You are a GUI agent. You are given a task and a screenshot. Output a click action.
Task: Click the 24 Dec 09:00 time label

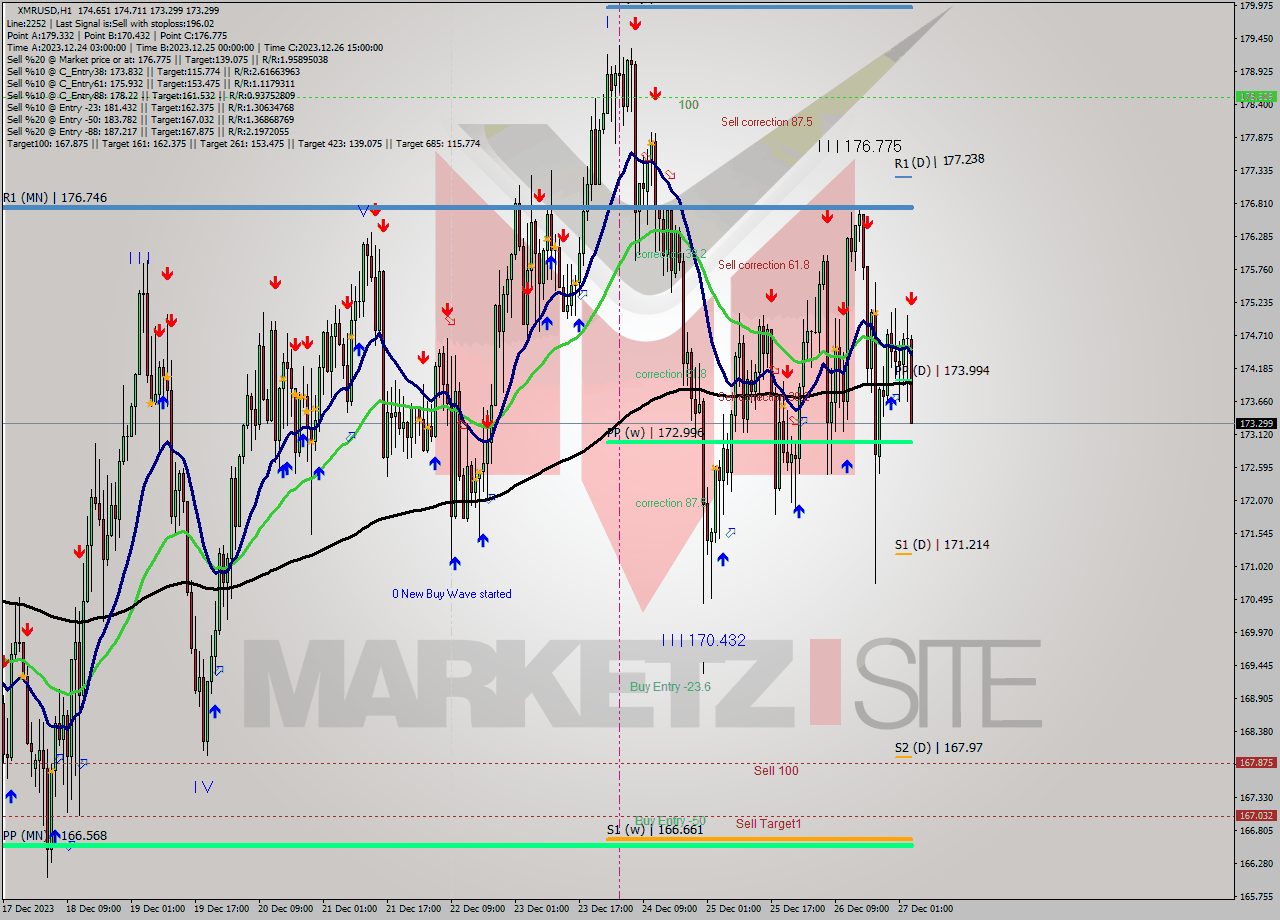coord(669,909)
